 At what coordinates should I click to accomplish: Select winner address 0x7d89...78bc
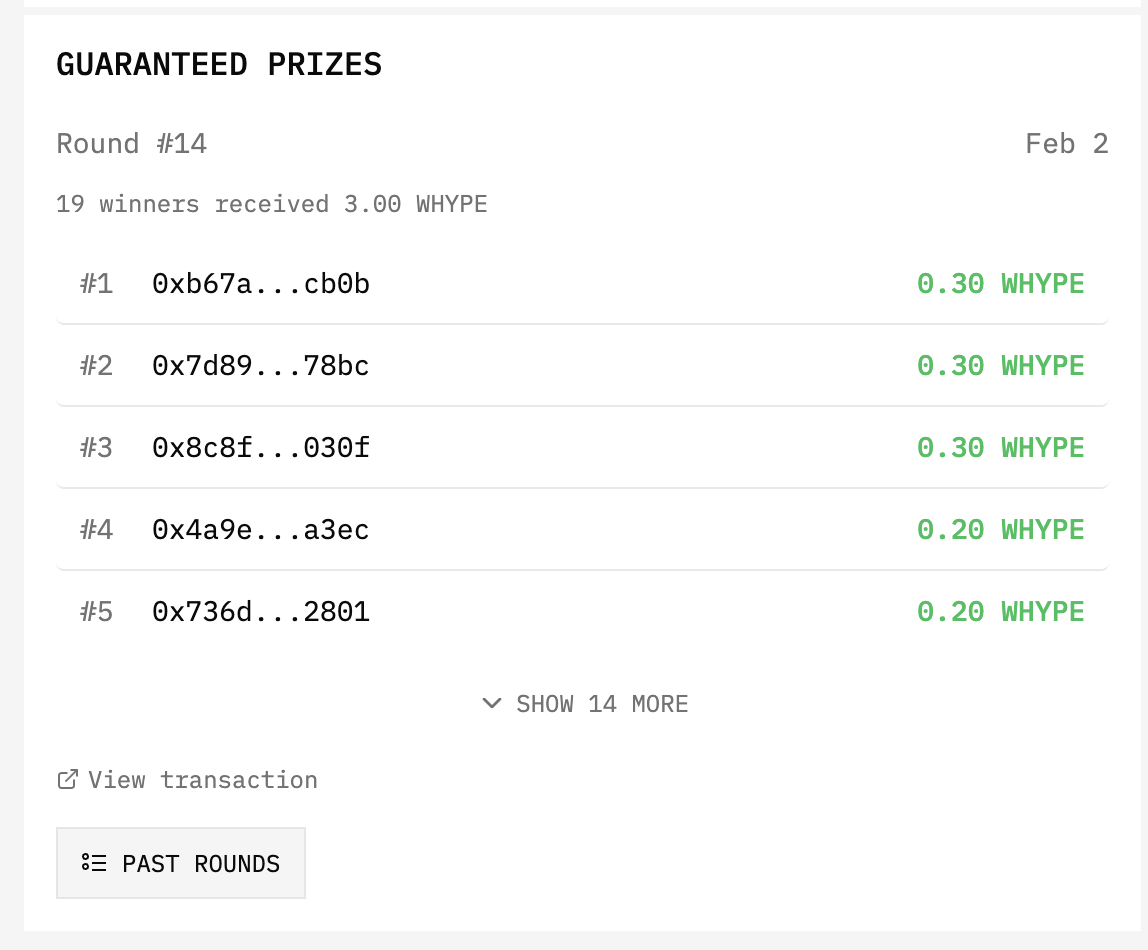[261, 367]
